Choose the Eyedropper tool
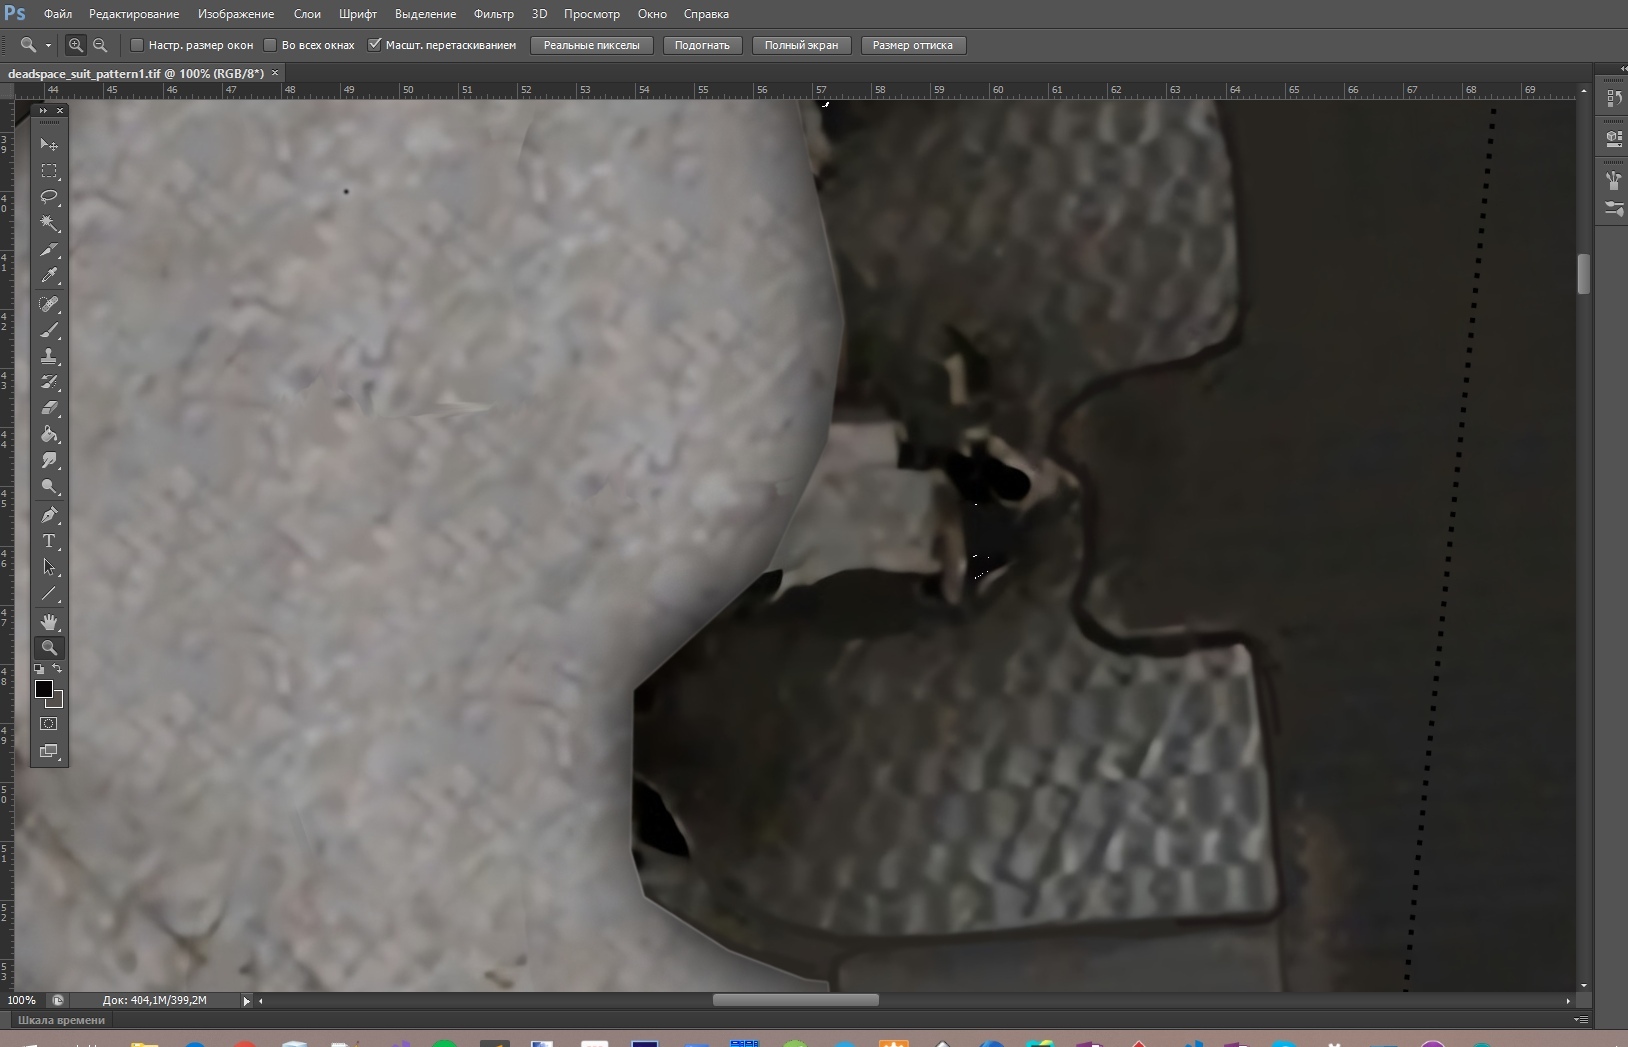Screen dimensions: 1628x1047 coord(49,276)
